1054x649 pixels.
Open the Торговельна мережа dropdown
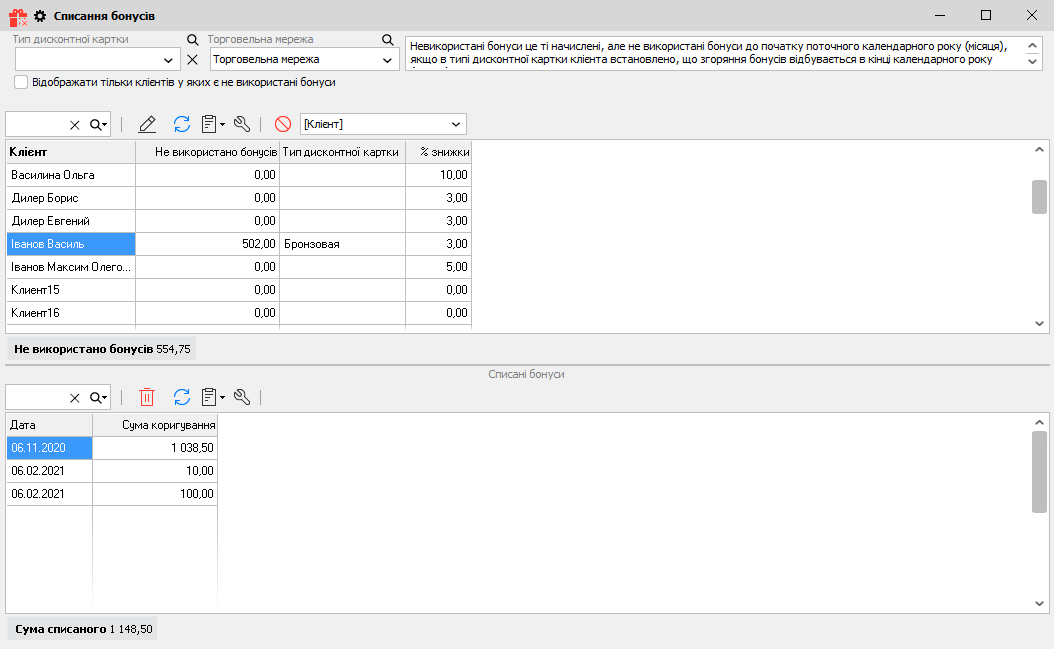(x=388, y=60)
